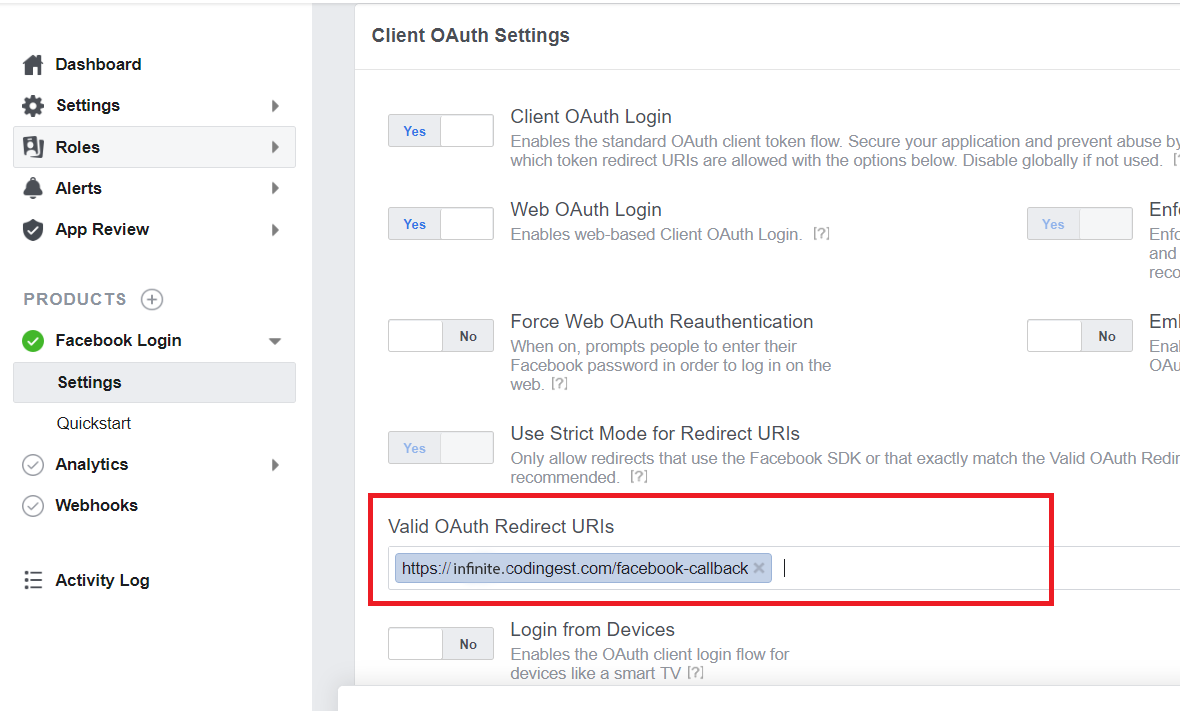Enable the Login from Devices toggle
Image resolution: width=1180 pixels, height=711 pixels.
pyautogui.click(x=440, y=644)
